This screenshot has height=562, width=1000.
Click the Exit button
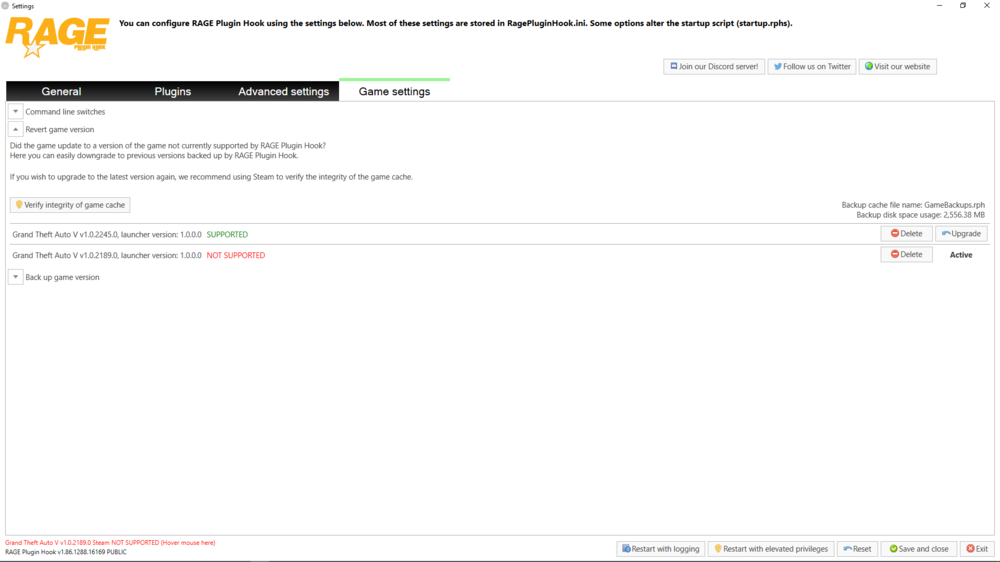tap(977, 549)
